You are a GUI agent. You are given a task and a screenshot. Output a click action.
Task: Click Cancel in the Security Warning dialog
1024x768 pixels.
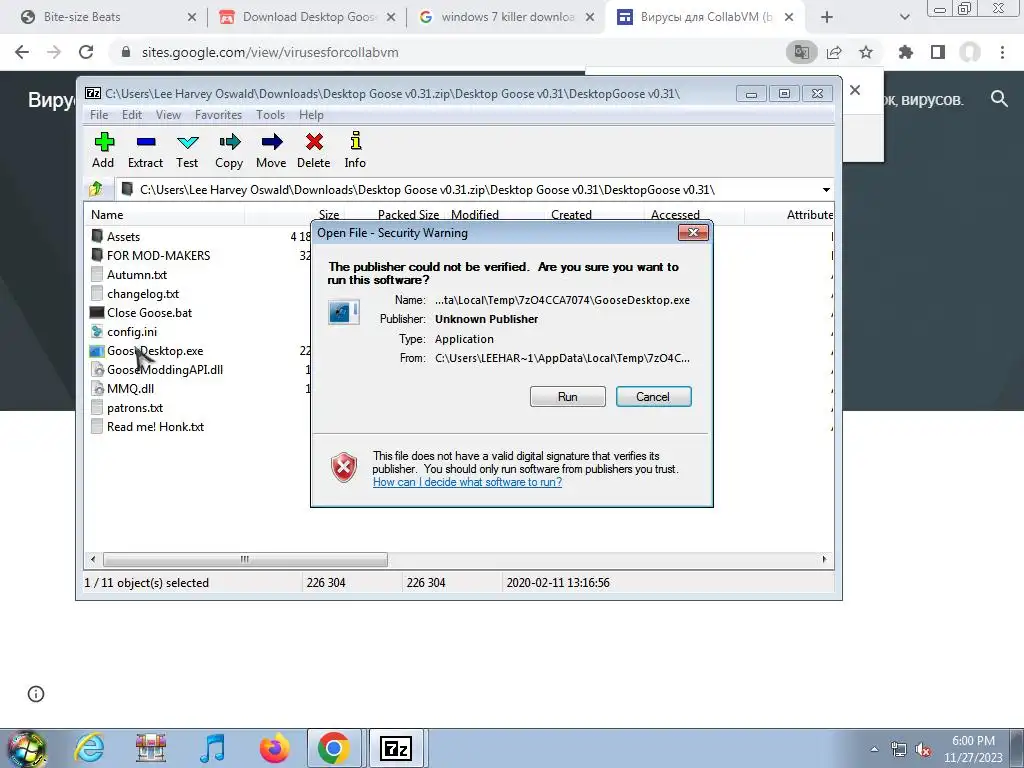[653, 396]
